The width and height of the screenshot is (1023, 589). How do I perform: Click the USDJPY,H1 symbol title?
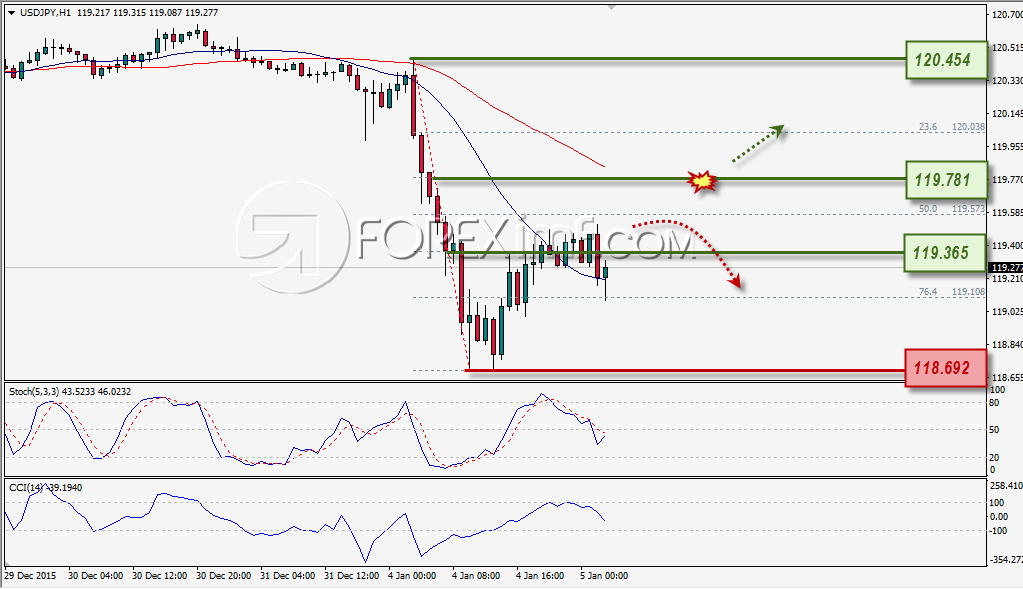tap(46, 13)
